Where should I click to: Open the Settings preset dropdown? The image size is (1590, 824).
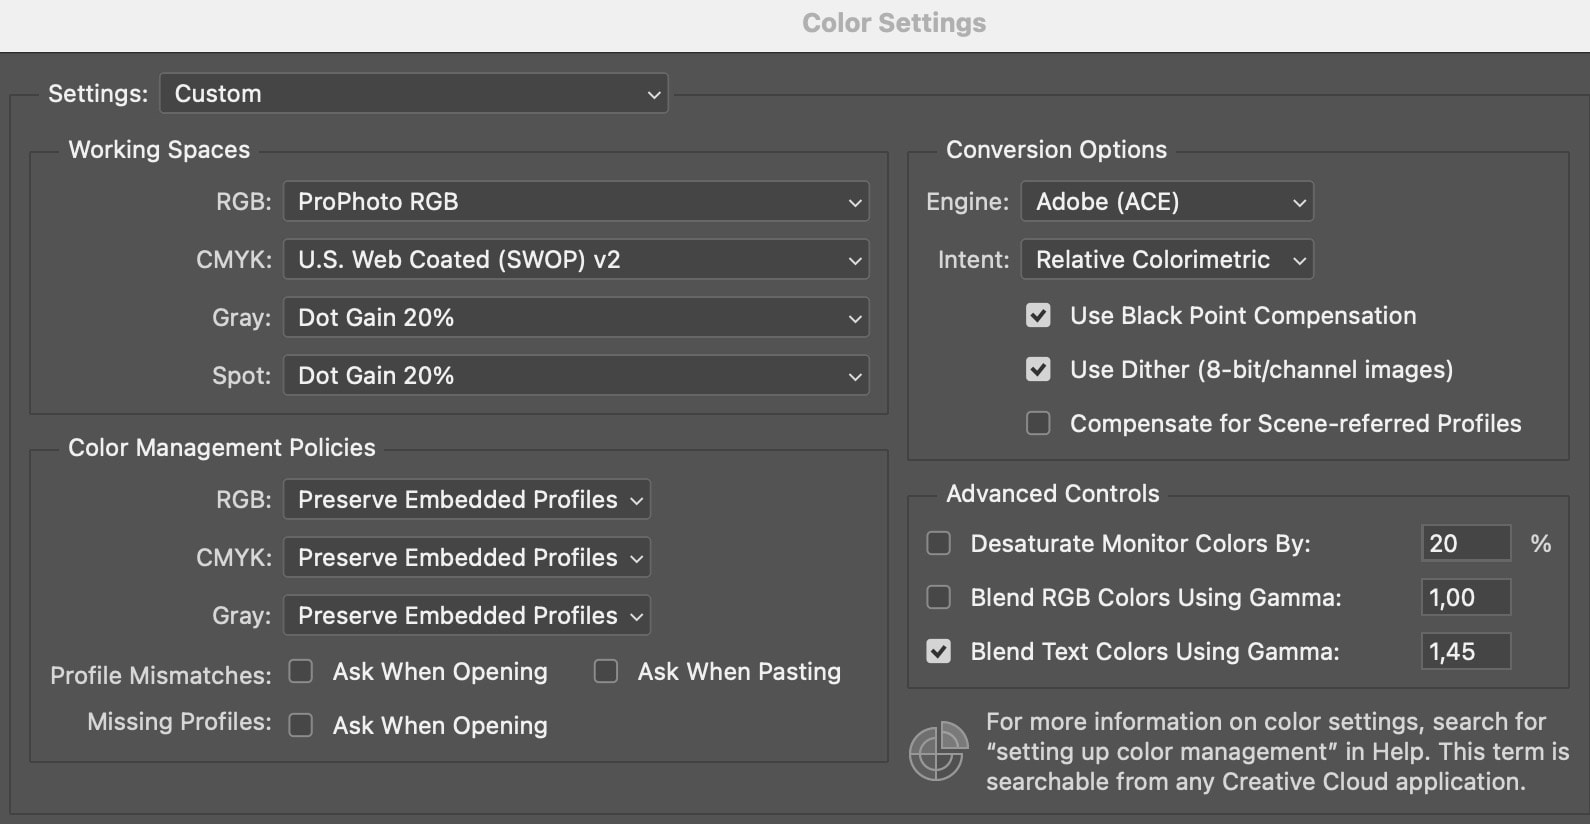(x=413, y=94)
